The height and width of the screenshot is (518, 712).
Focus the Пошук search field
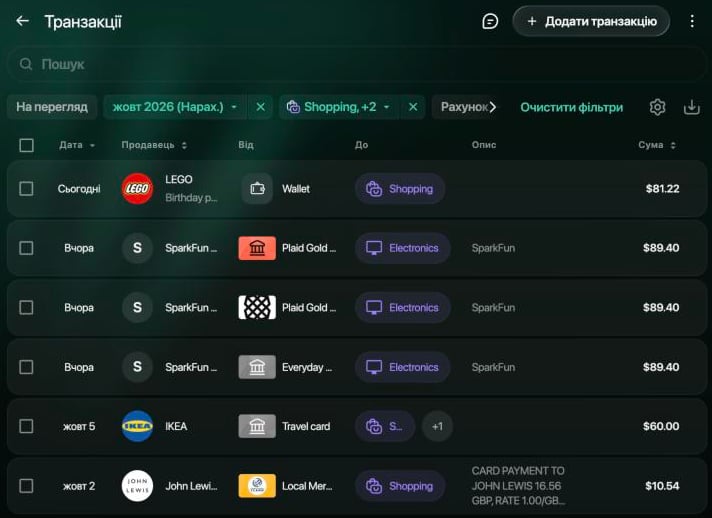356,64
